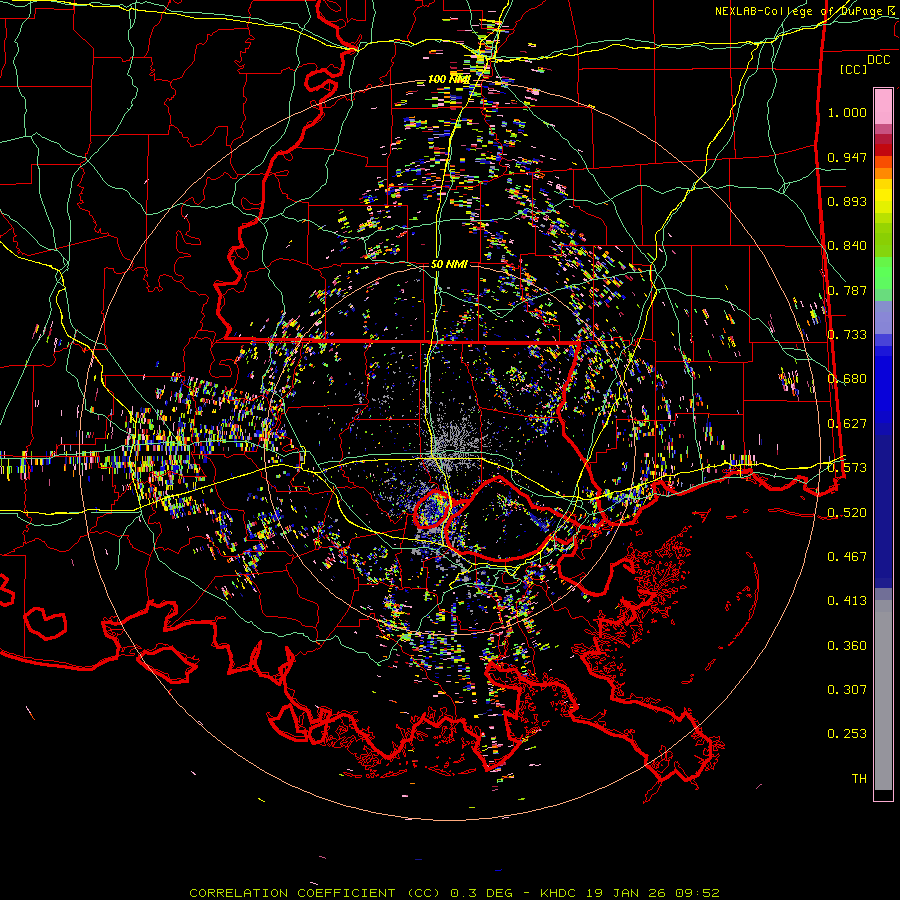Select the 0.840 scale value

847,246
